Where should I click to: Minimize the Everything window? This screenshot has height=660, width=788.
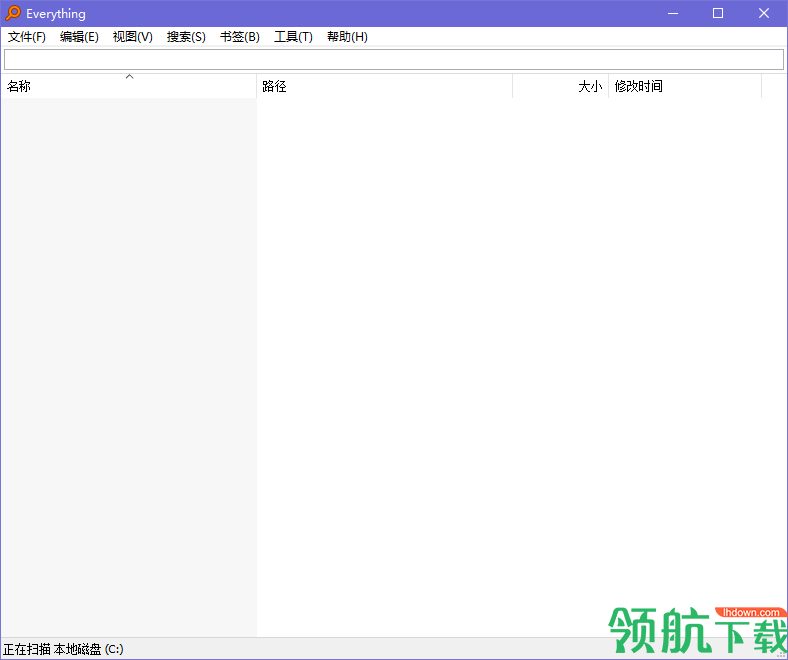click(x=672, y=13)
